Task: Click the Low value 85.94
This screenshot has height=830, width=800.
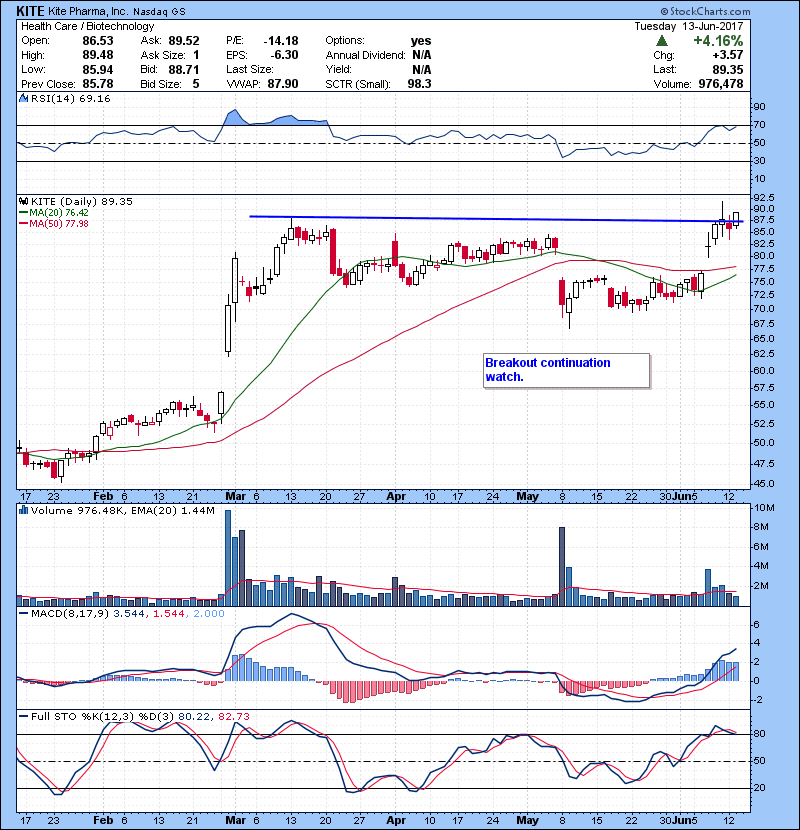Action: coord(97,69)
